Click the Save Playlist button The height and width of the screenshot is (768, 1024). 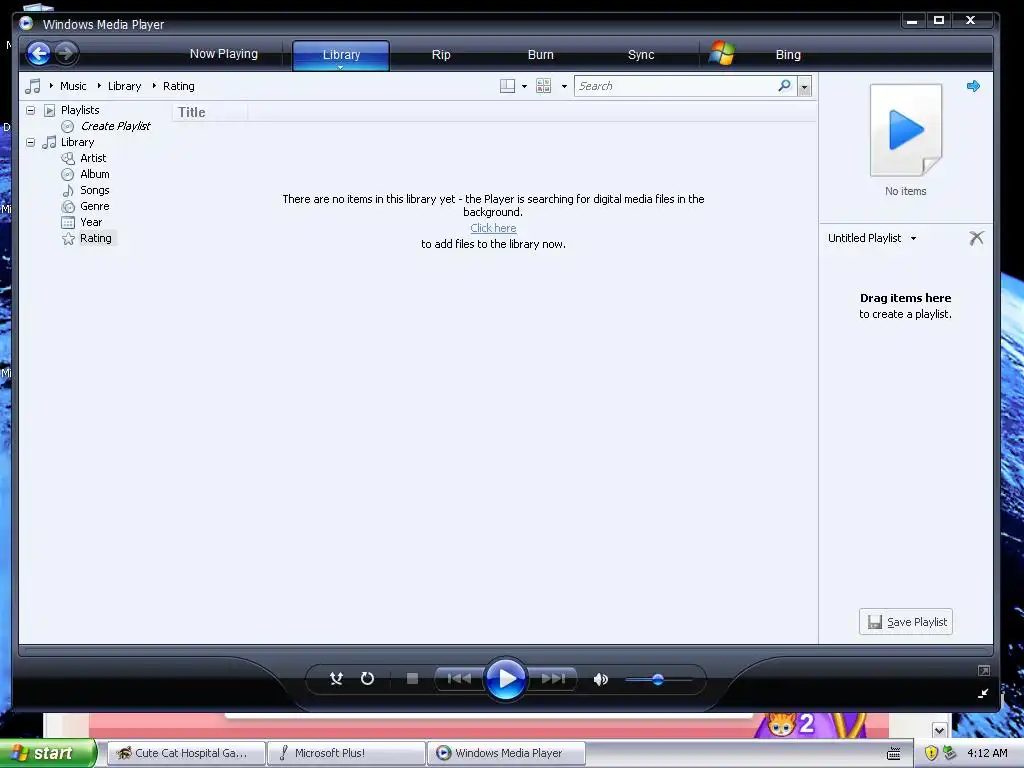(x=906, y=622)
